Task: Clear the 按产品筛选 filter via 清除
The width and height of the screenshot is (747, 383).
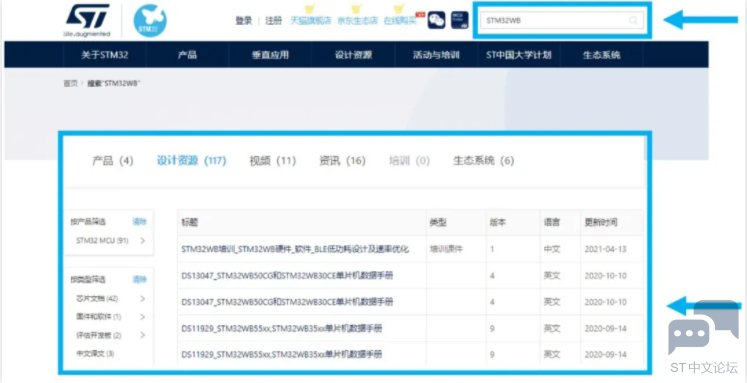Action: click(x=139, y=222)
